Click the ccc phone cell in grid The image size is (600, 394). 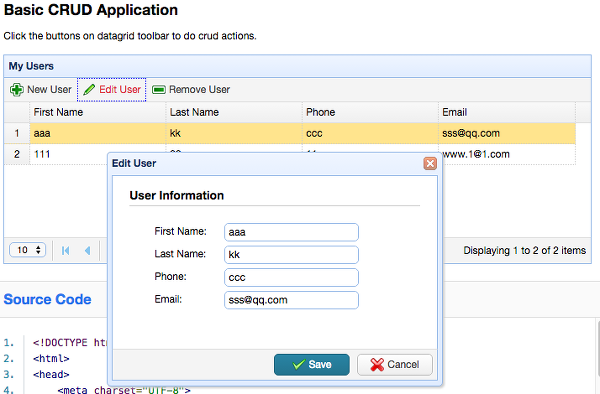point(370,133)
